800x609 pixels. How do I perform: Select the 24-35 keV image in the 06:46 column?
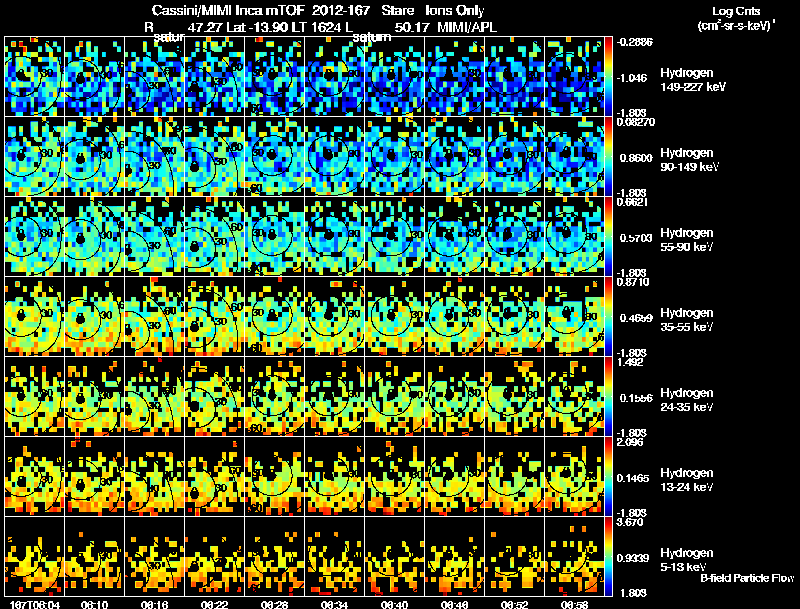coord(454,397)
